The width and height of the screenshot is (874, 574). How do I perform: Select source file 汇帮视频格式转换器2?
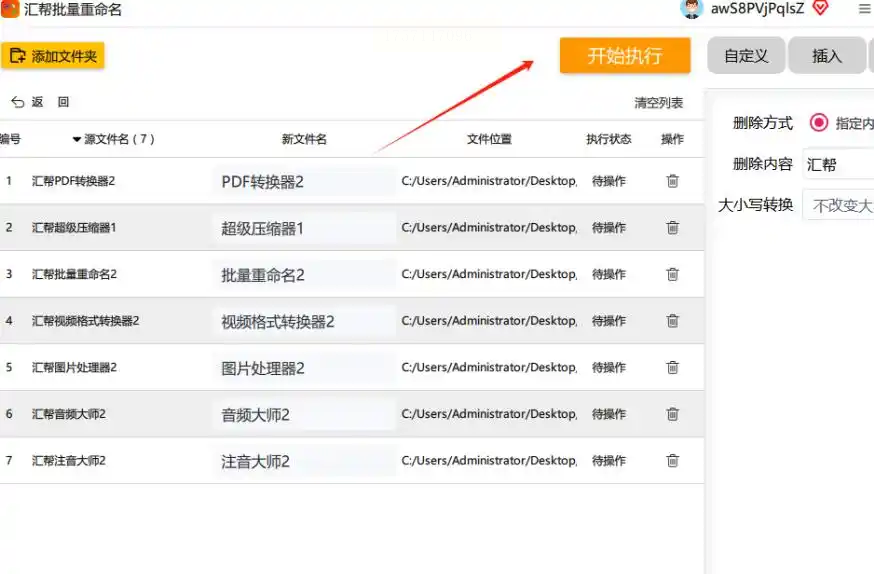pos(86,321)
